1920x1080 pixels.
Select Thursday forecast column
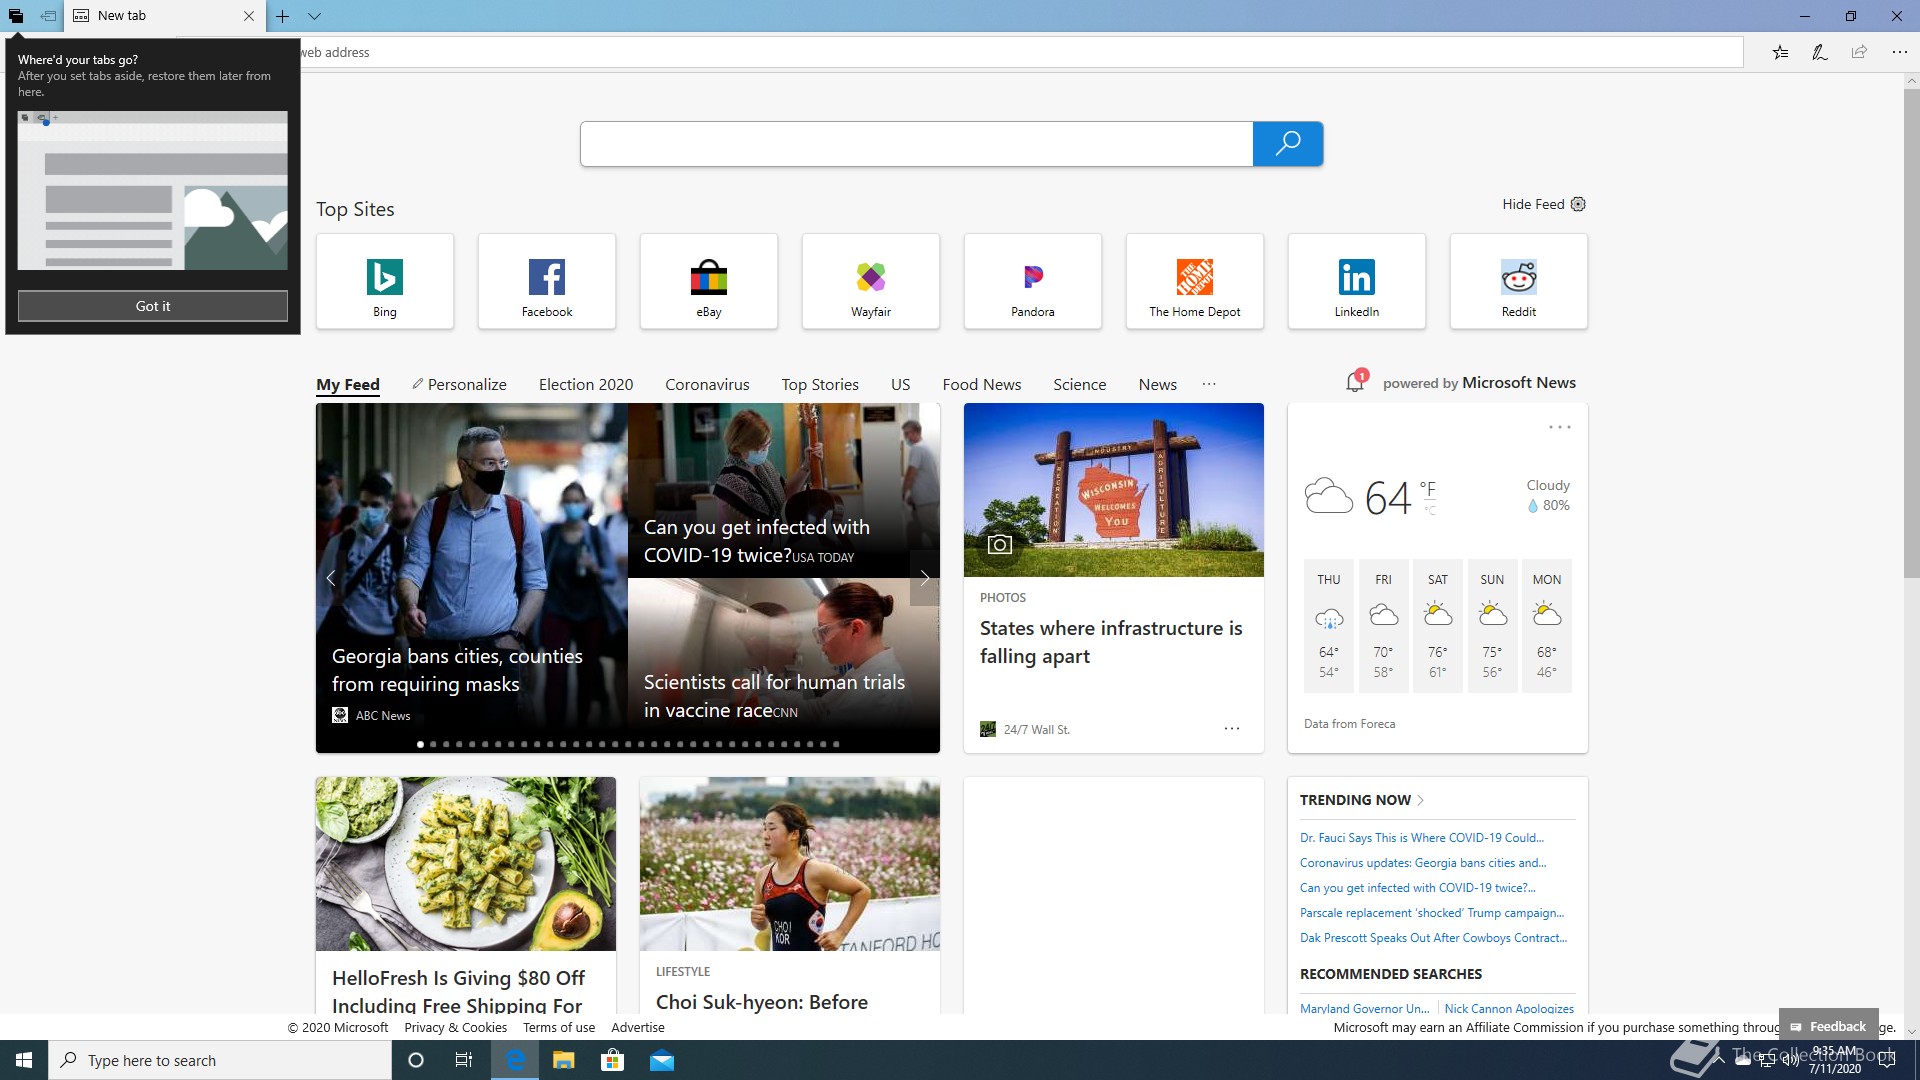[x=1329, y=626]
